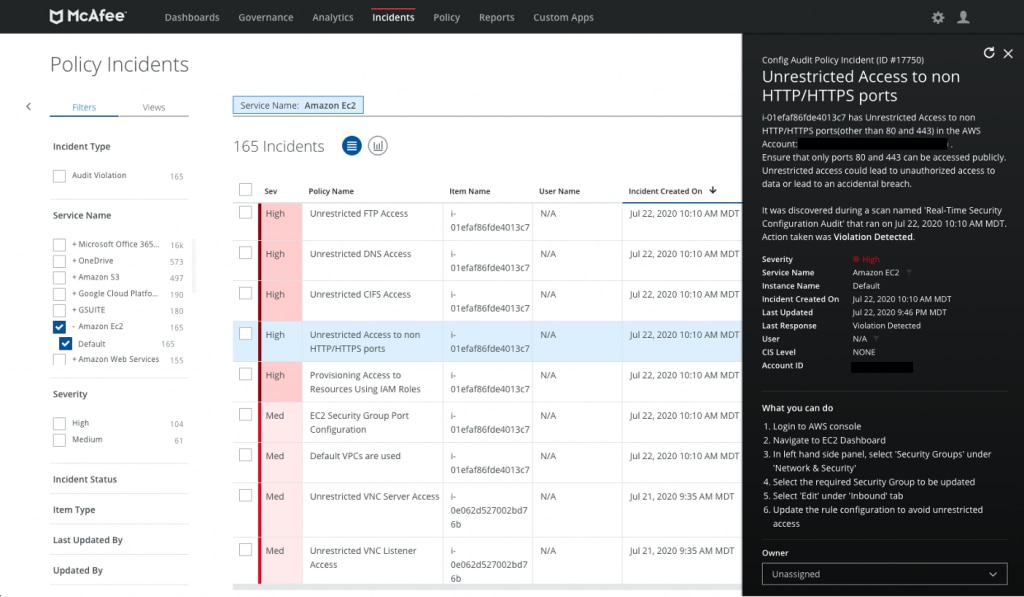Image resolution: width=1024 pixels, height=597 pixels.
Task: Sort by the Item Name column header
Action: point(470,191)
